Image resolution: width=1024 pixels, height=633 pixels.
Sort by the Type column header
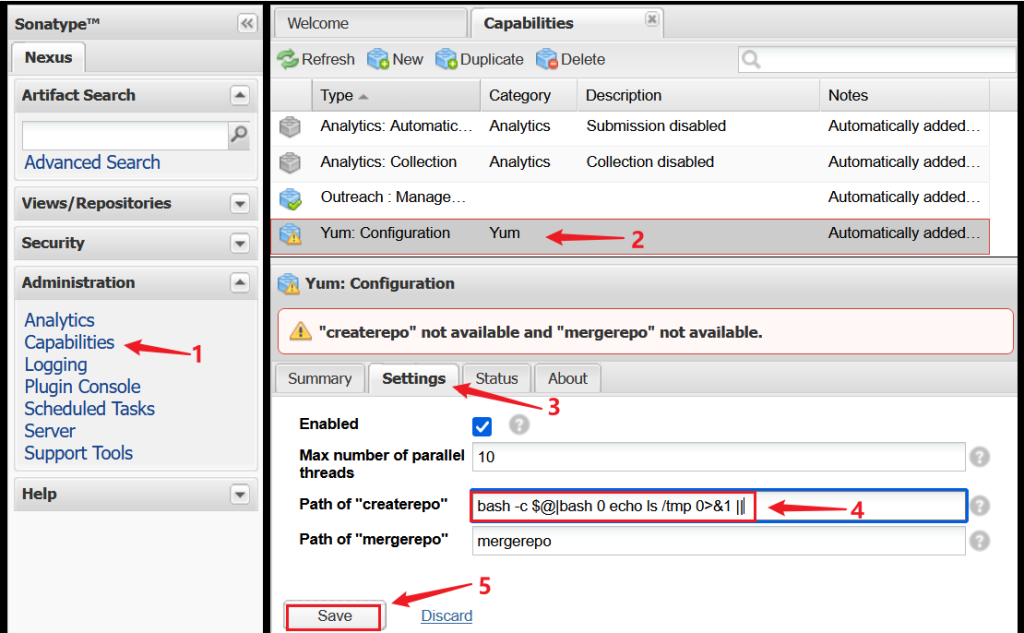pyautogui.click(x=396, y=95)
